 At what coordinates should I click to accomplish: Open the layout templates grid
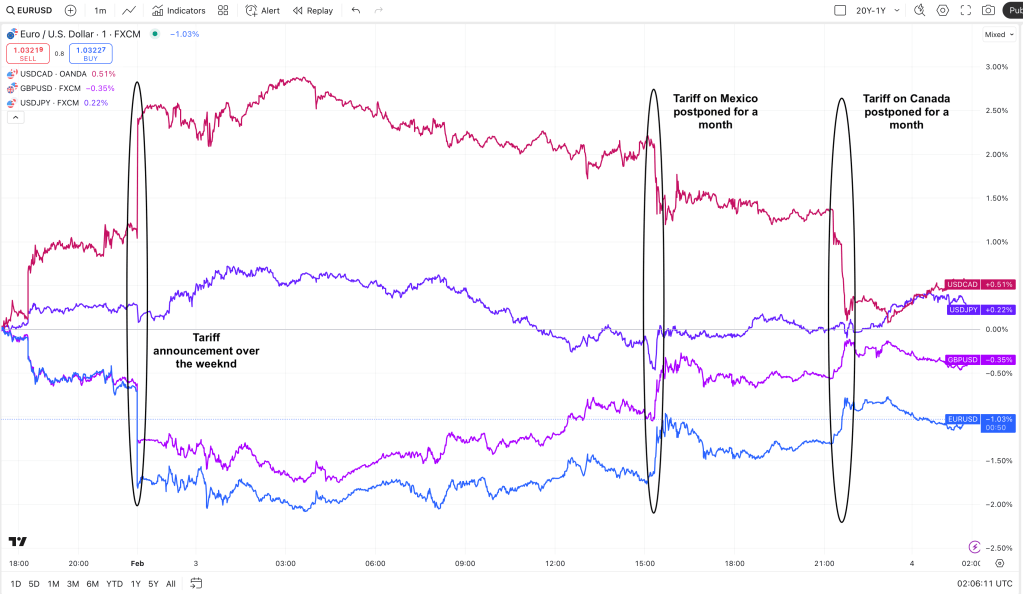(222, 11)
